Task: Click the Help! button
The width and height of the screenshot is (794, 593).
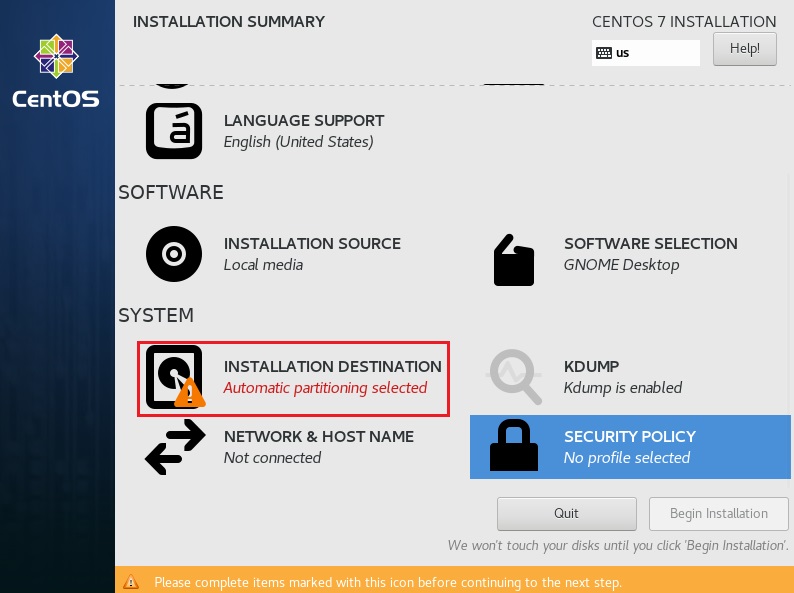Action: (x=744, y=49)
